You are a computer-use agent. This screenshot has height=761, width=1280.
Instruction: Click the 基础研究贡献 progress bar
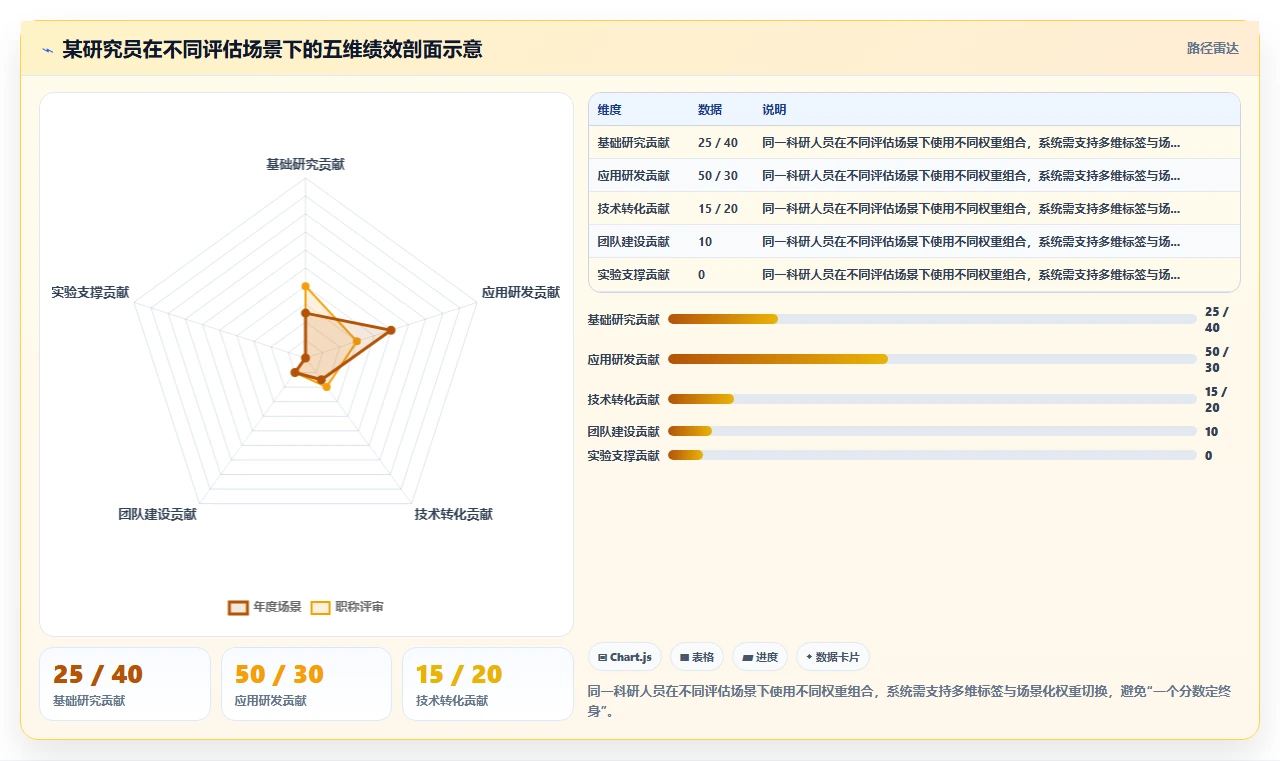point(932,319)
